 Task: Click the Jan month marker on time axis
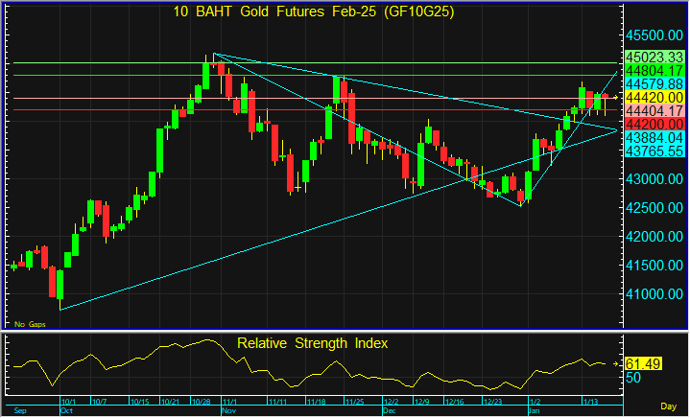pyautogui.click(x=536, y=410)
